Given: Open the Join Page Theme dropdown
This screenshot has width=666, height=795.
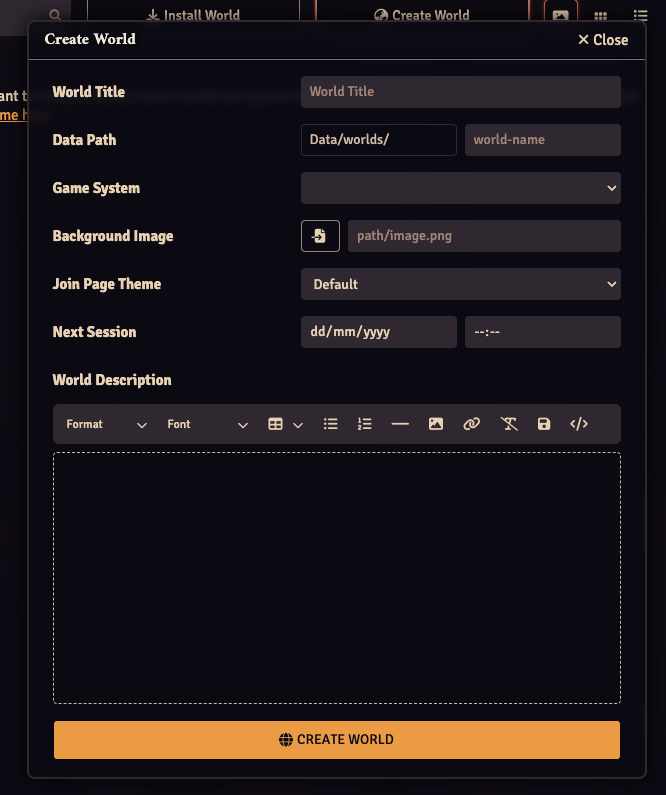Looking at the screenshot, I should coord(460,284).
